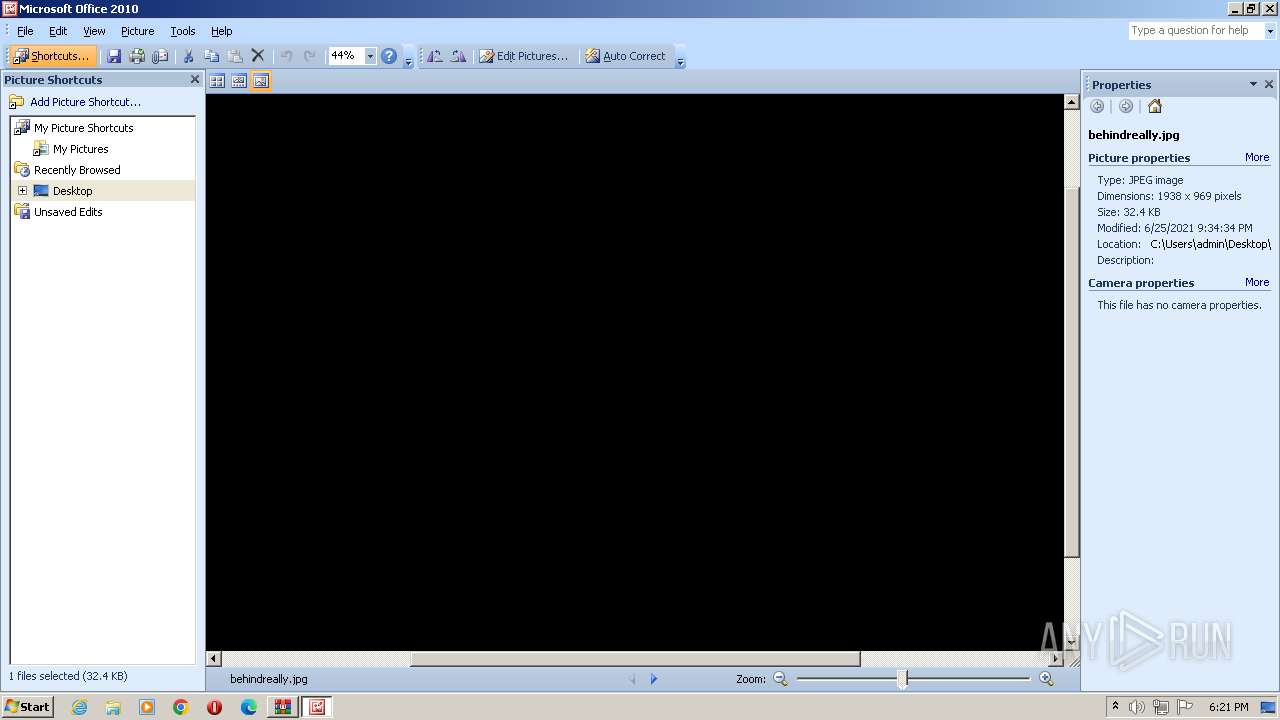This screenshot has width=1280, height=720.
Task: Switch to Single Picture view
Action: pos(261,81)
